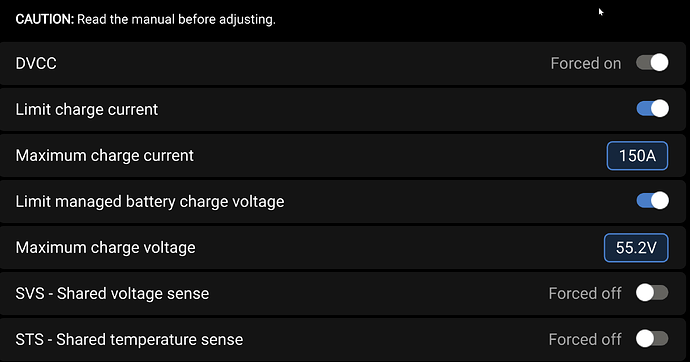The height and width of the screenshot is (362, 690).
Task: Disable the Limit charge current switch
Action: click(652, 109)
